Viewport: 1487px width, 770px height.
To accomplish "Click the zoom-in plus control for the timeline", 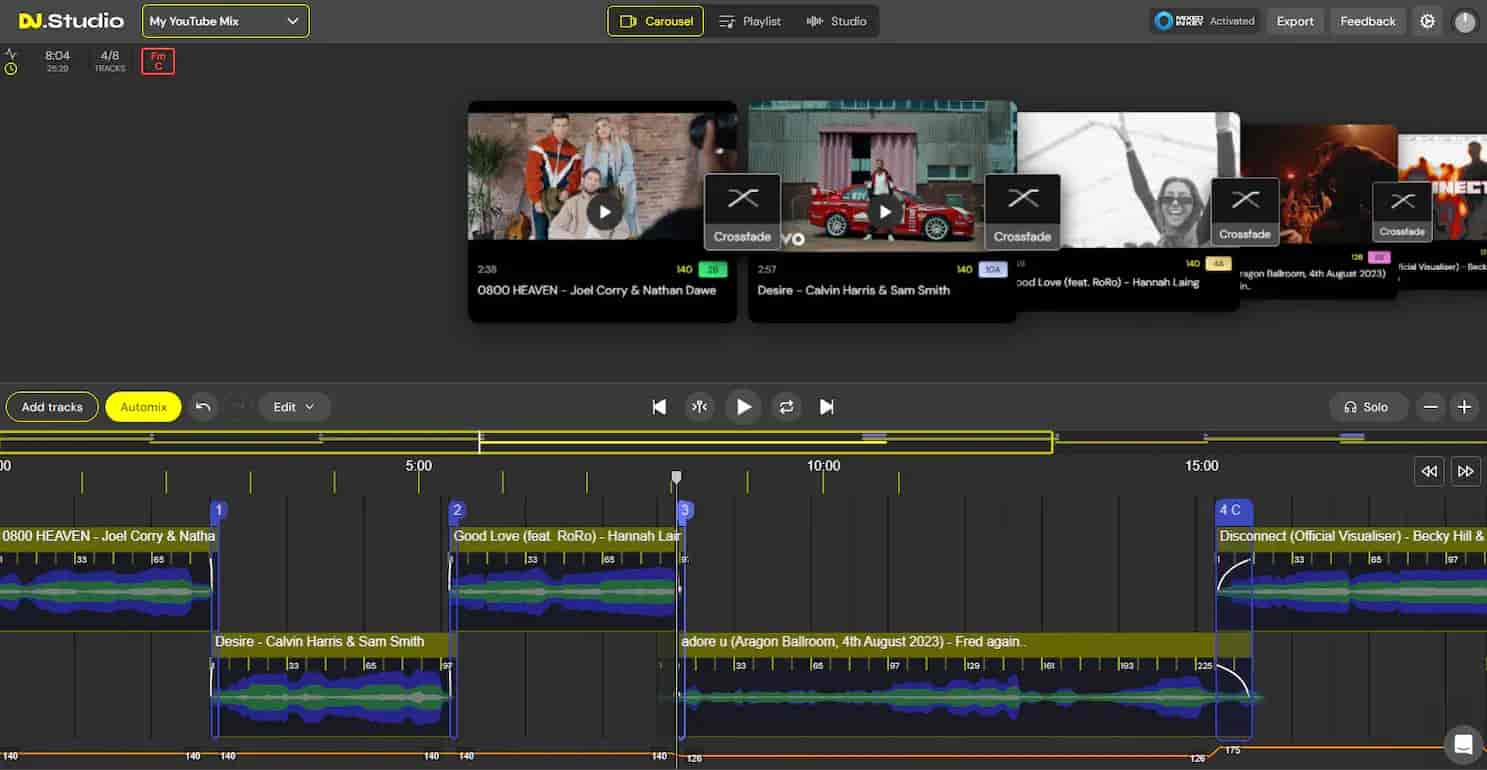I will 1464,407.
